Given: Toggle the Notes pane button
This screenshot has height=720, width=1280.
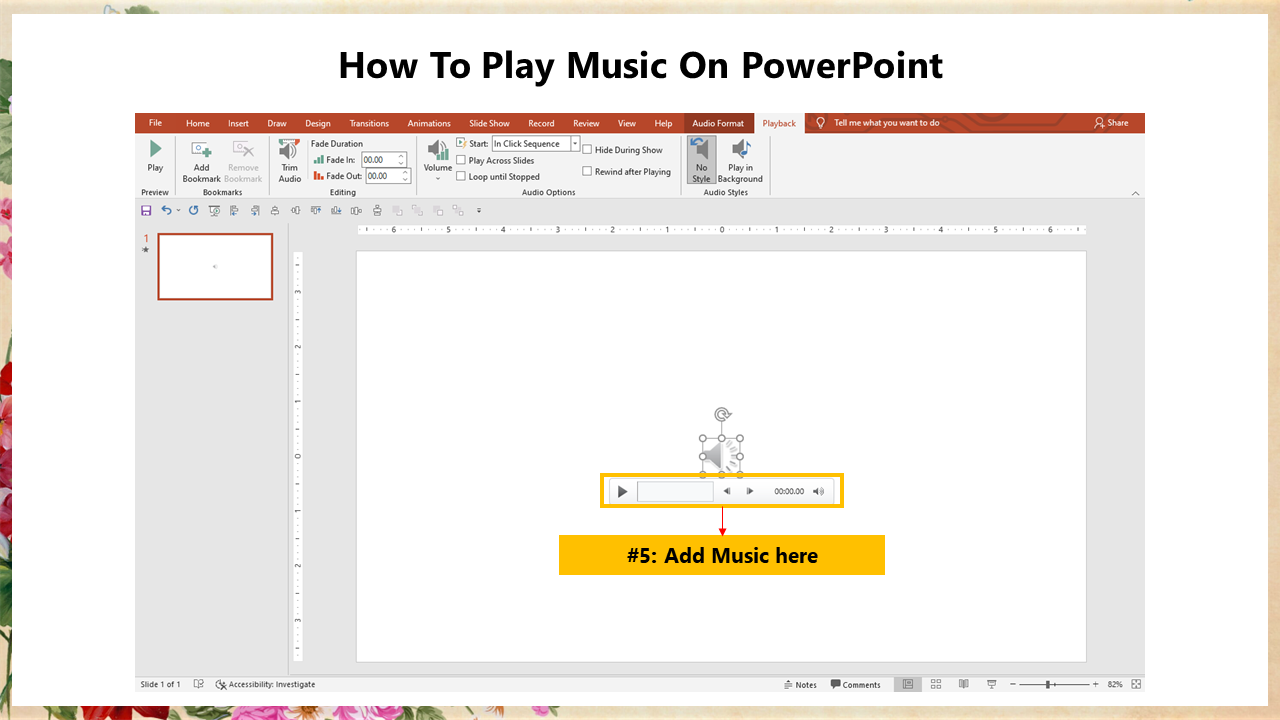Looking at the screenshot, I should pyautogui.click(x=800, y=685).
